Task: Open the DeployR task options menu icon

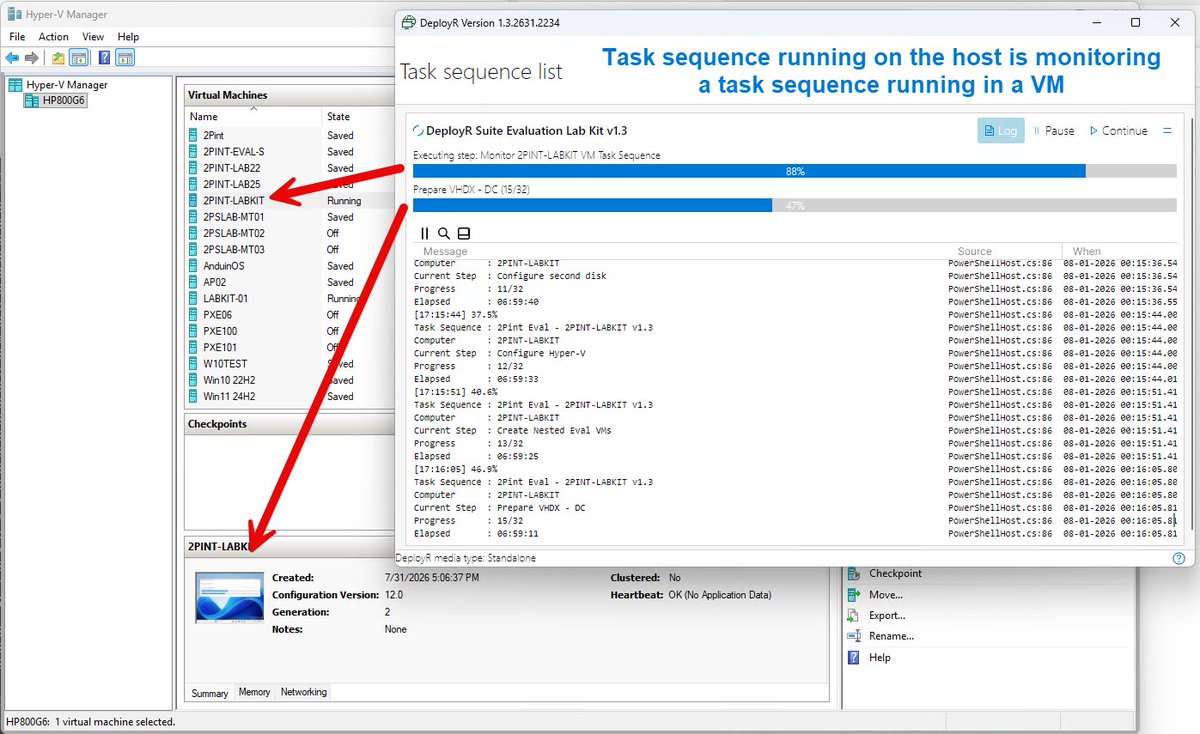Action: 1167,131
